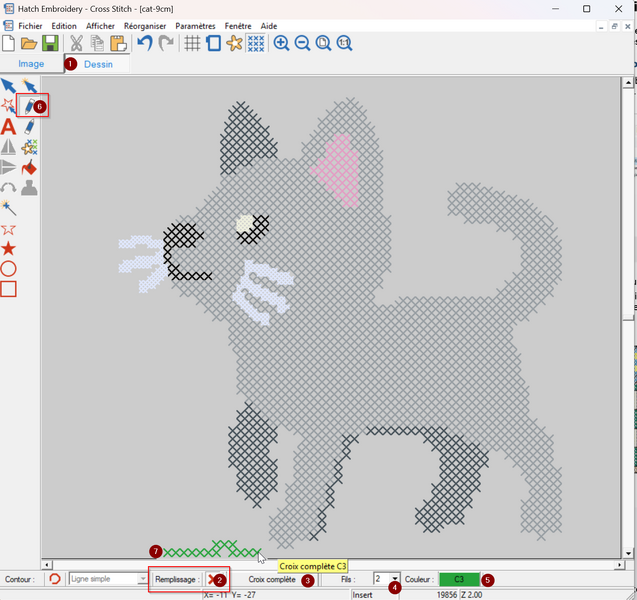This screenshot has height=600, width=637.
Task: Expand the Ligne simple line type dropdown
Action: [143, 579]
